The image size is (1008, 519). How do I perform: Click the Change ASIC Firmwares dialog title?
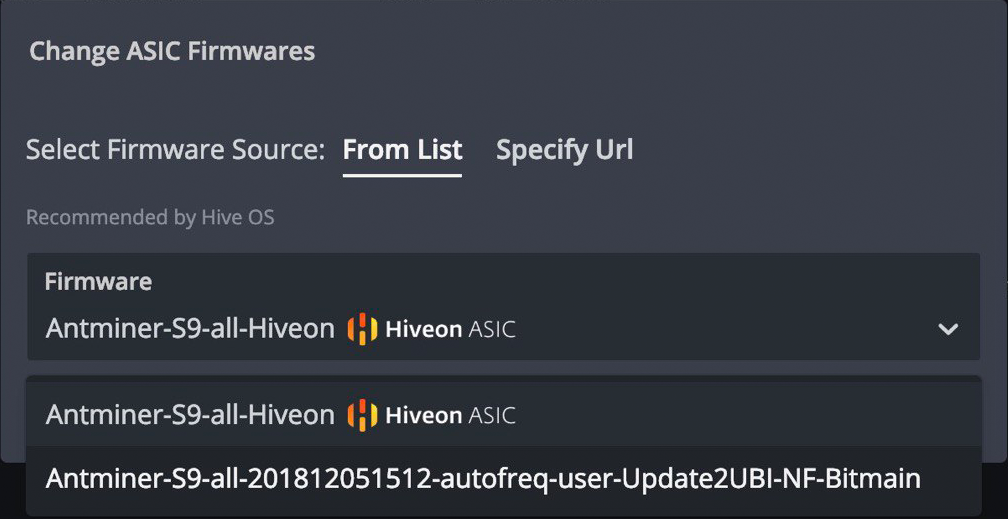coord(172,51)
